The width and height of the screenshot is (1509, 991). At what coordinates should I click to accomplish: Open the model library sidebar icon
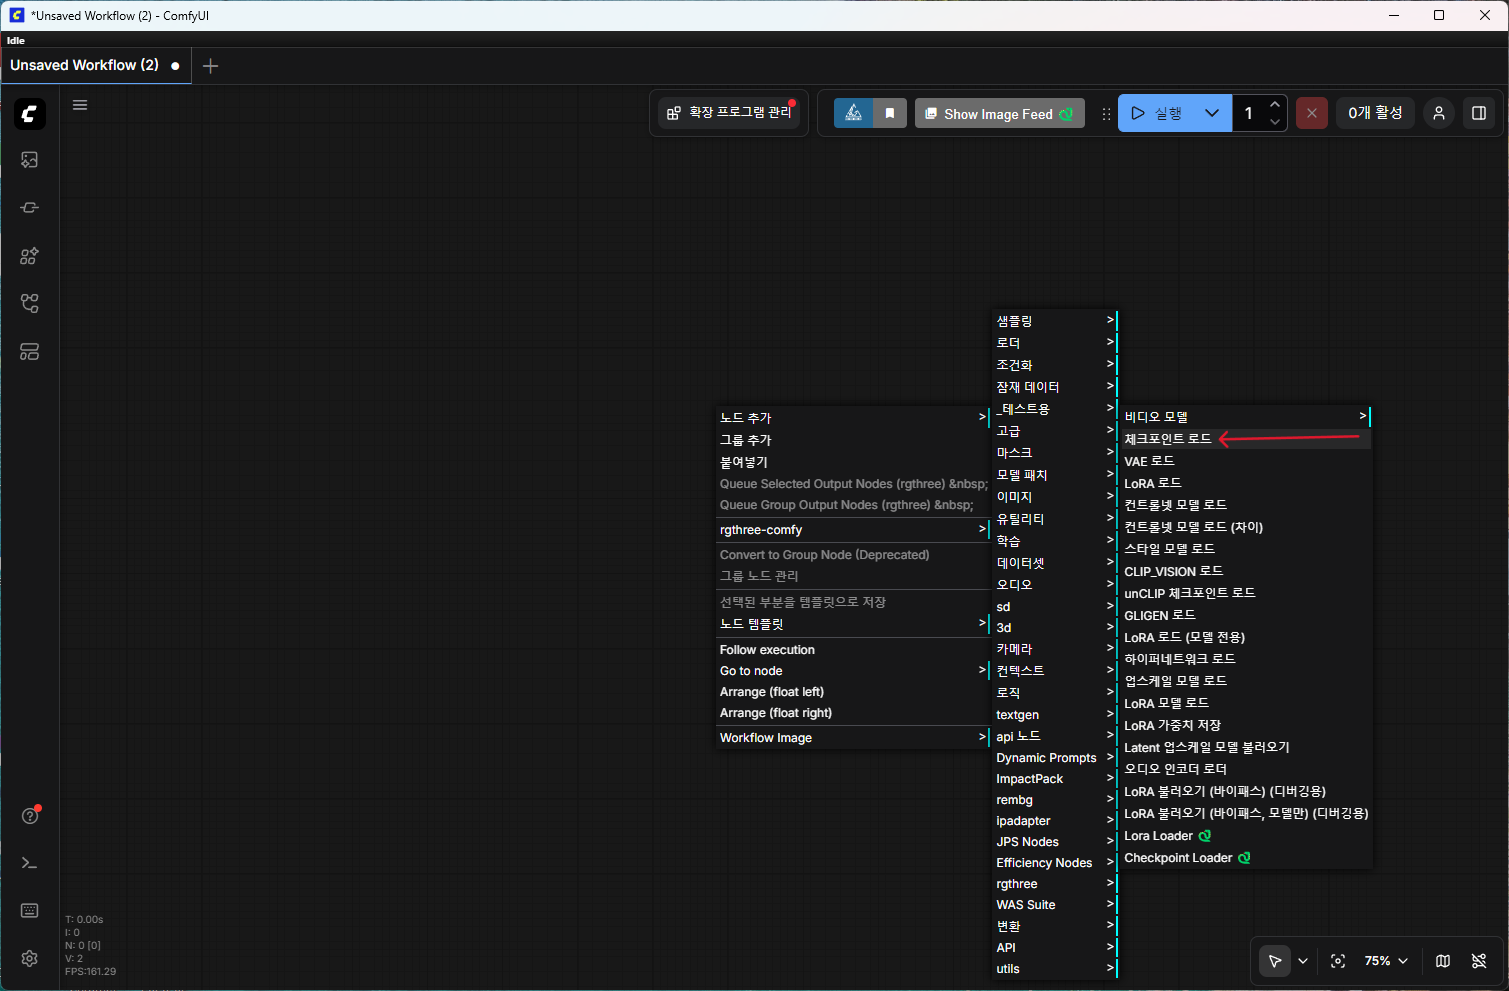pos(30,256)
